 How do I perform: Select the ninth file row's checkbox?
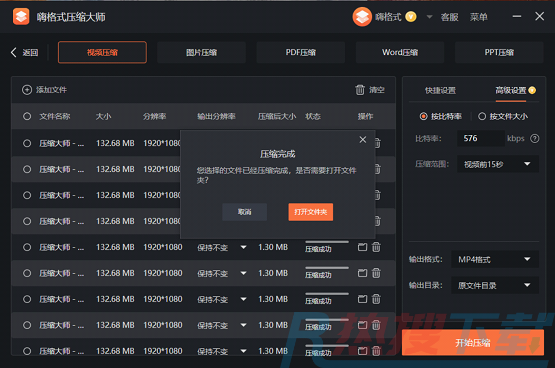(27, 351)
